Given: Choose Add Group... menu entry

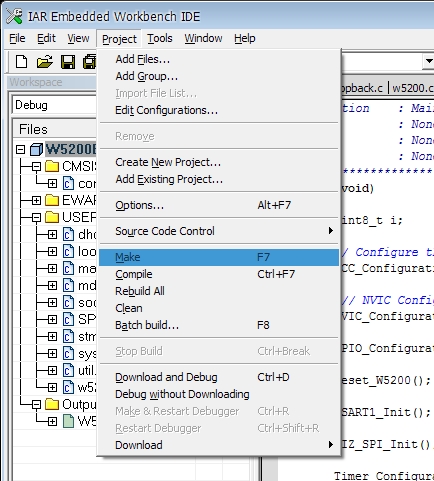Looking at the screenshot, I should click(x=219, y=76).
